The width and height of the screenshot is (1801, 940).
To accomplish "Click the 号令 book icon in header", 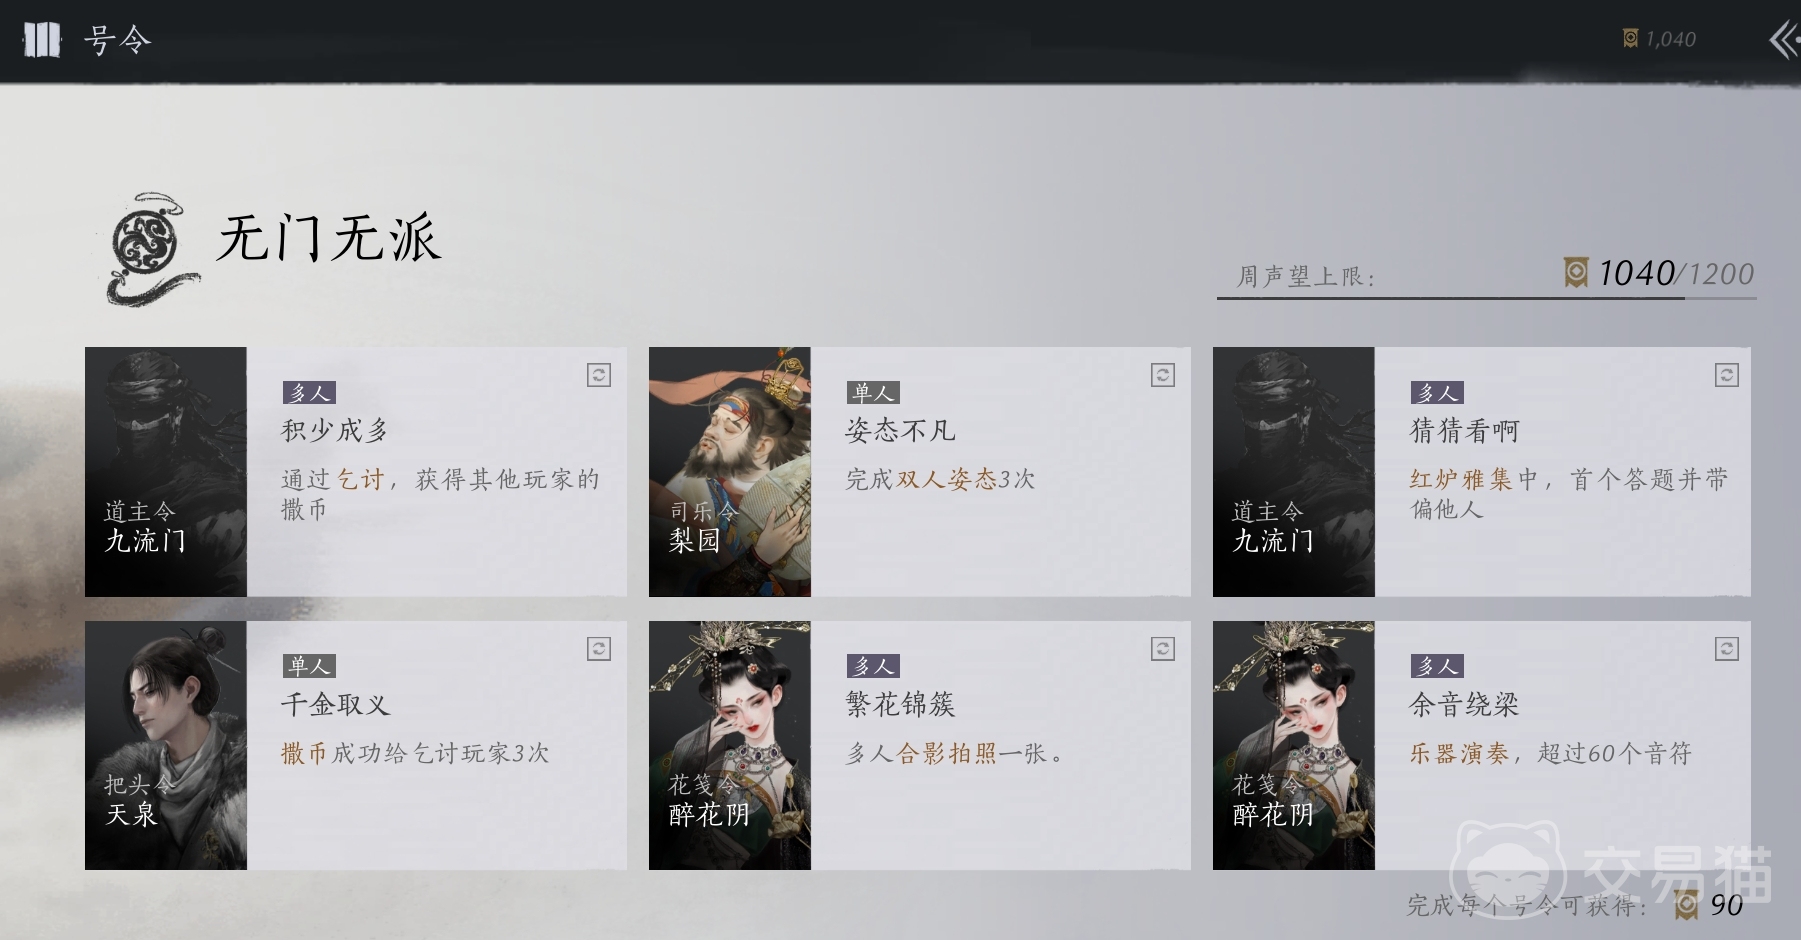I will (x=42, y=40).
